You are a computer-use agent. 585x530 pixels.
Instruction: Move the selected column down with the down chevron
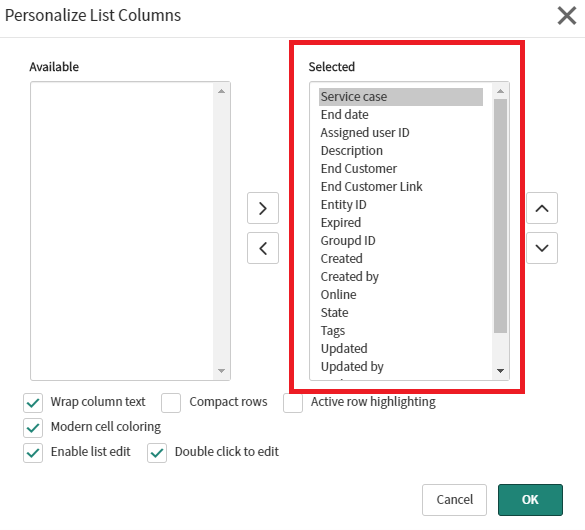tap(542, 248)
